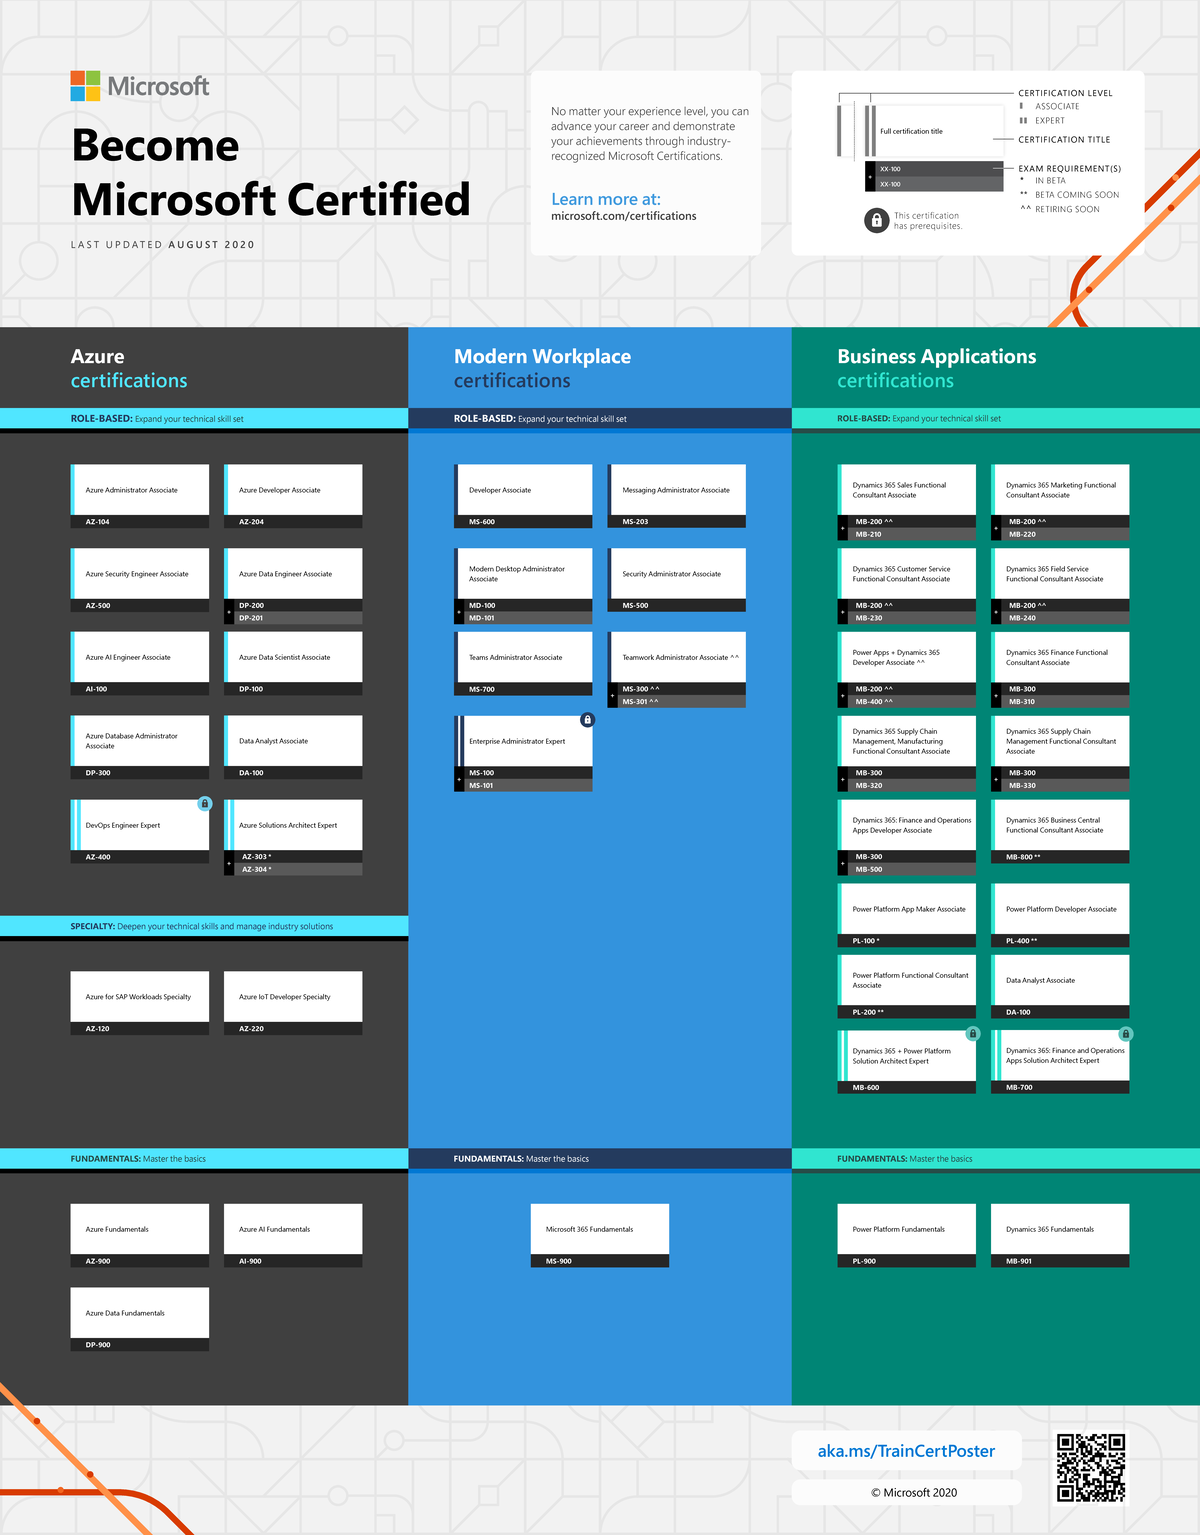Click the lock on Dynamics 365 + Power Platform Solution Architect Expert

[972, 1033]
